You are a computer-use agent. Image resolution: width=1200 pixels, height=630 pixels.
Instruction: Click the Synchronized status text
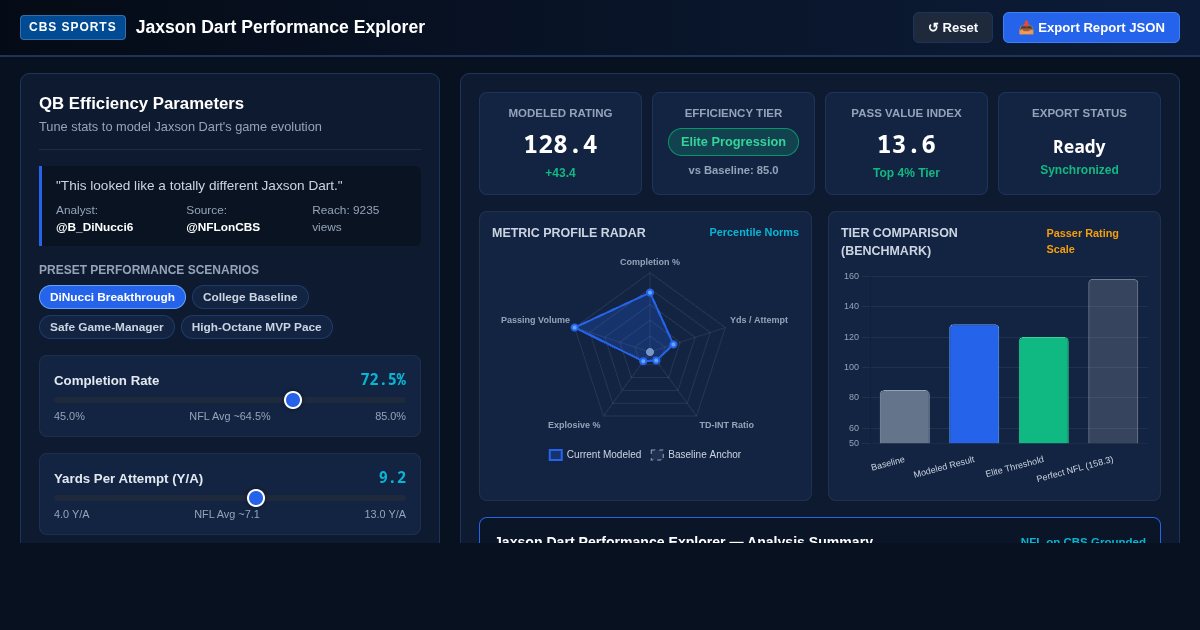click(1079, 170)
